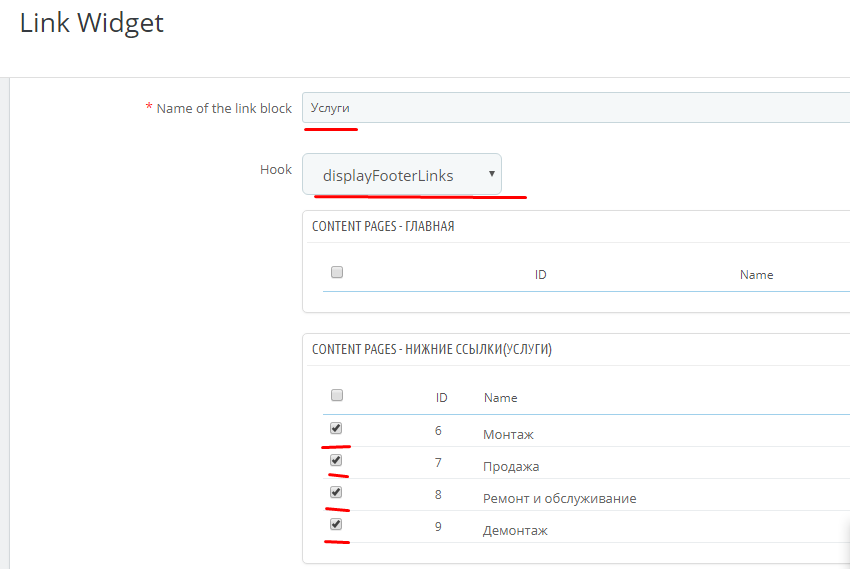850x569 pixels.
Task: Toggle select-all checkbox in Нижние ссылки table
Action: 337,395
